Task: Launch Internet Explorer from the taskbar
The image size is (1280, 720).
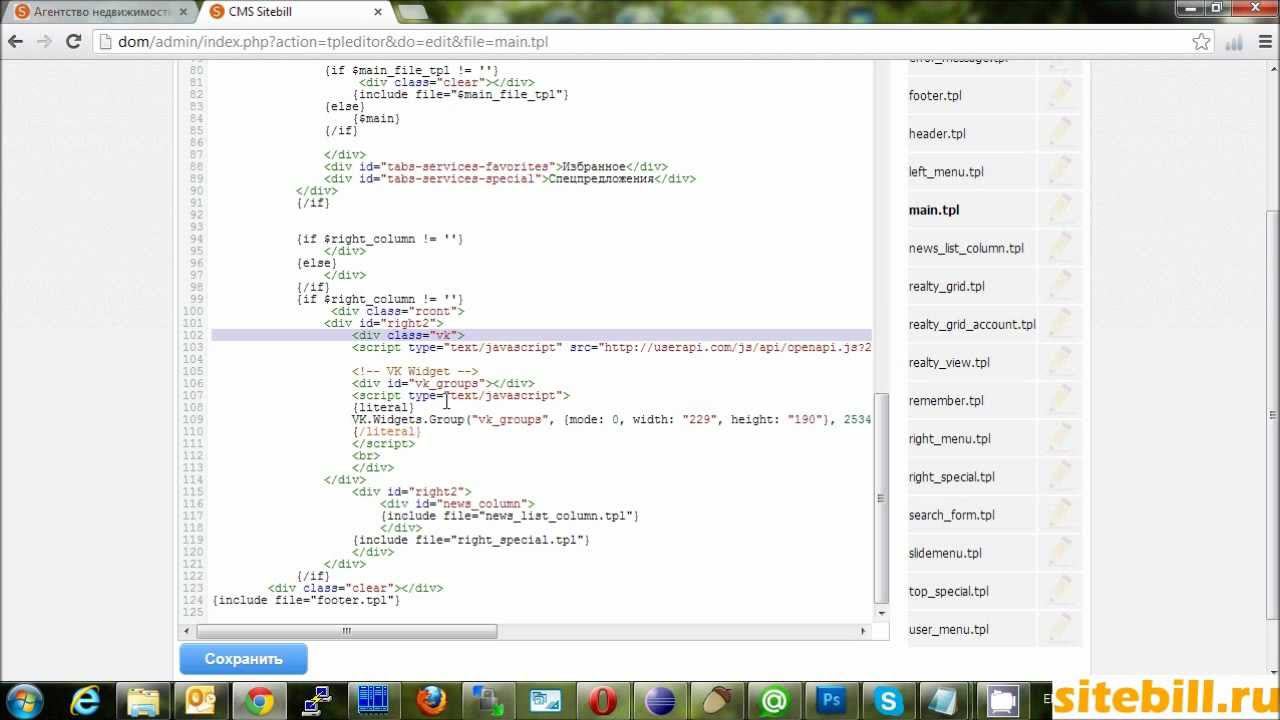Action: [x=87, y=701]
